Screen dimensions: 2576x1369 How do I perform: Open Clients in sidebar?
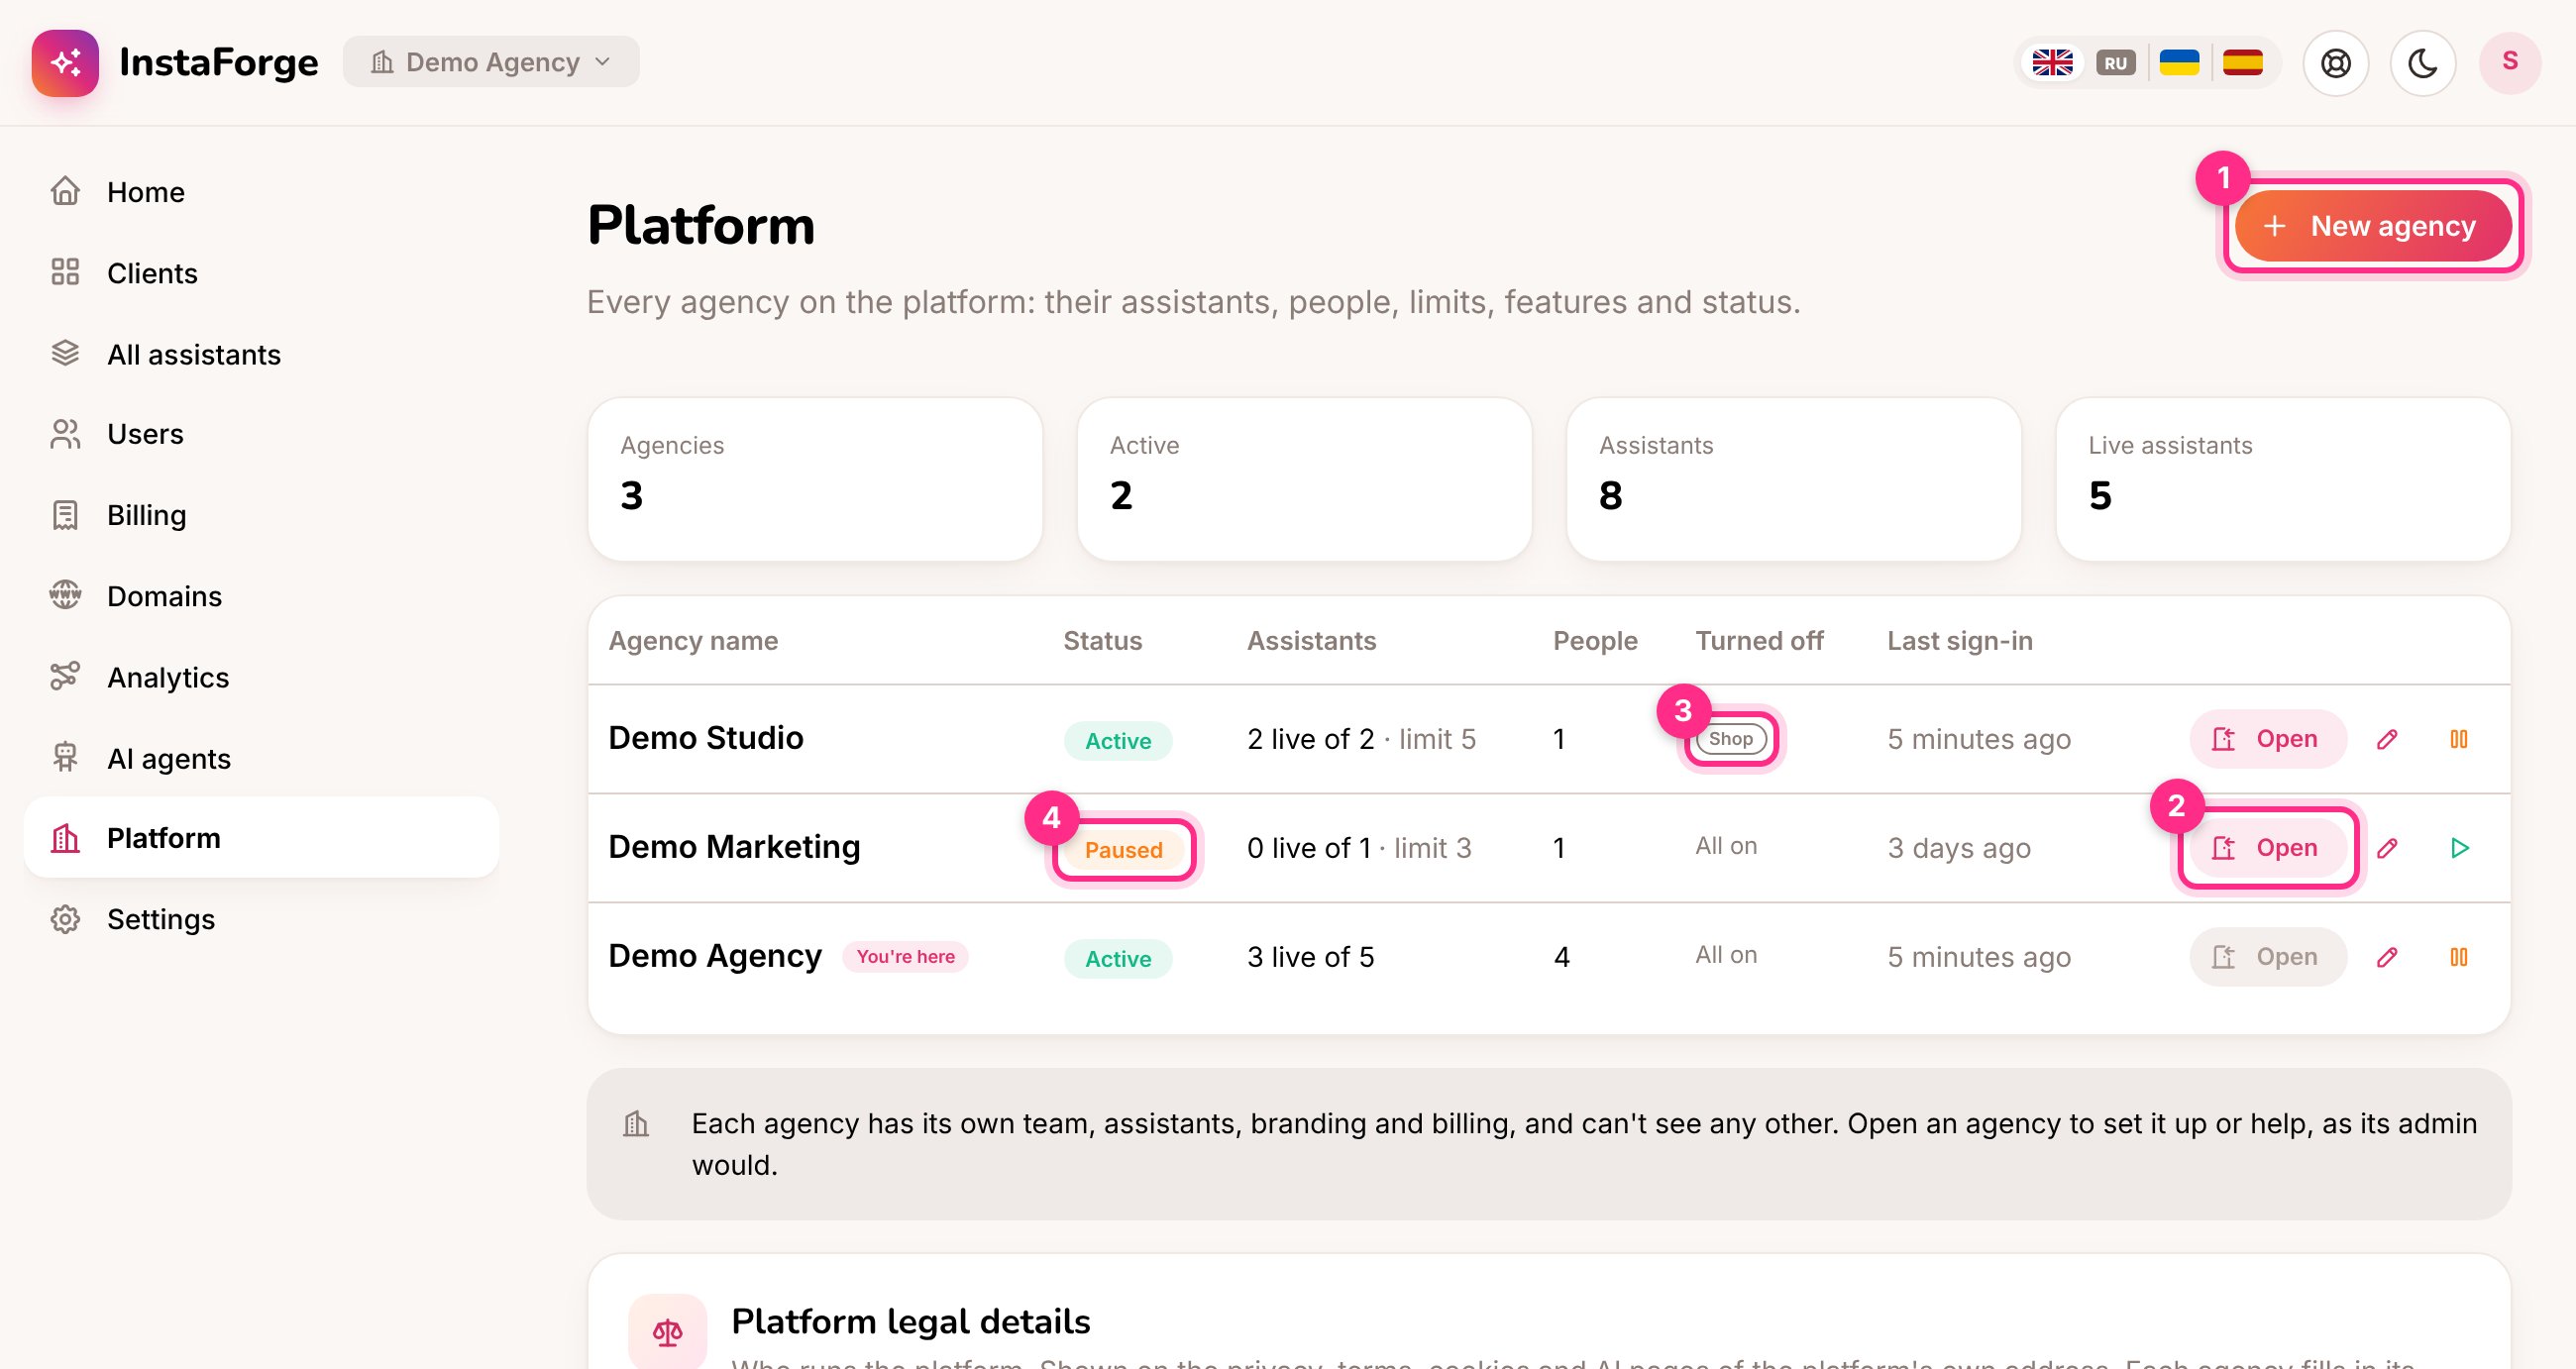pyautogui.click(x=261, y=273)
